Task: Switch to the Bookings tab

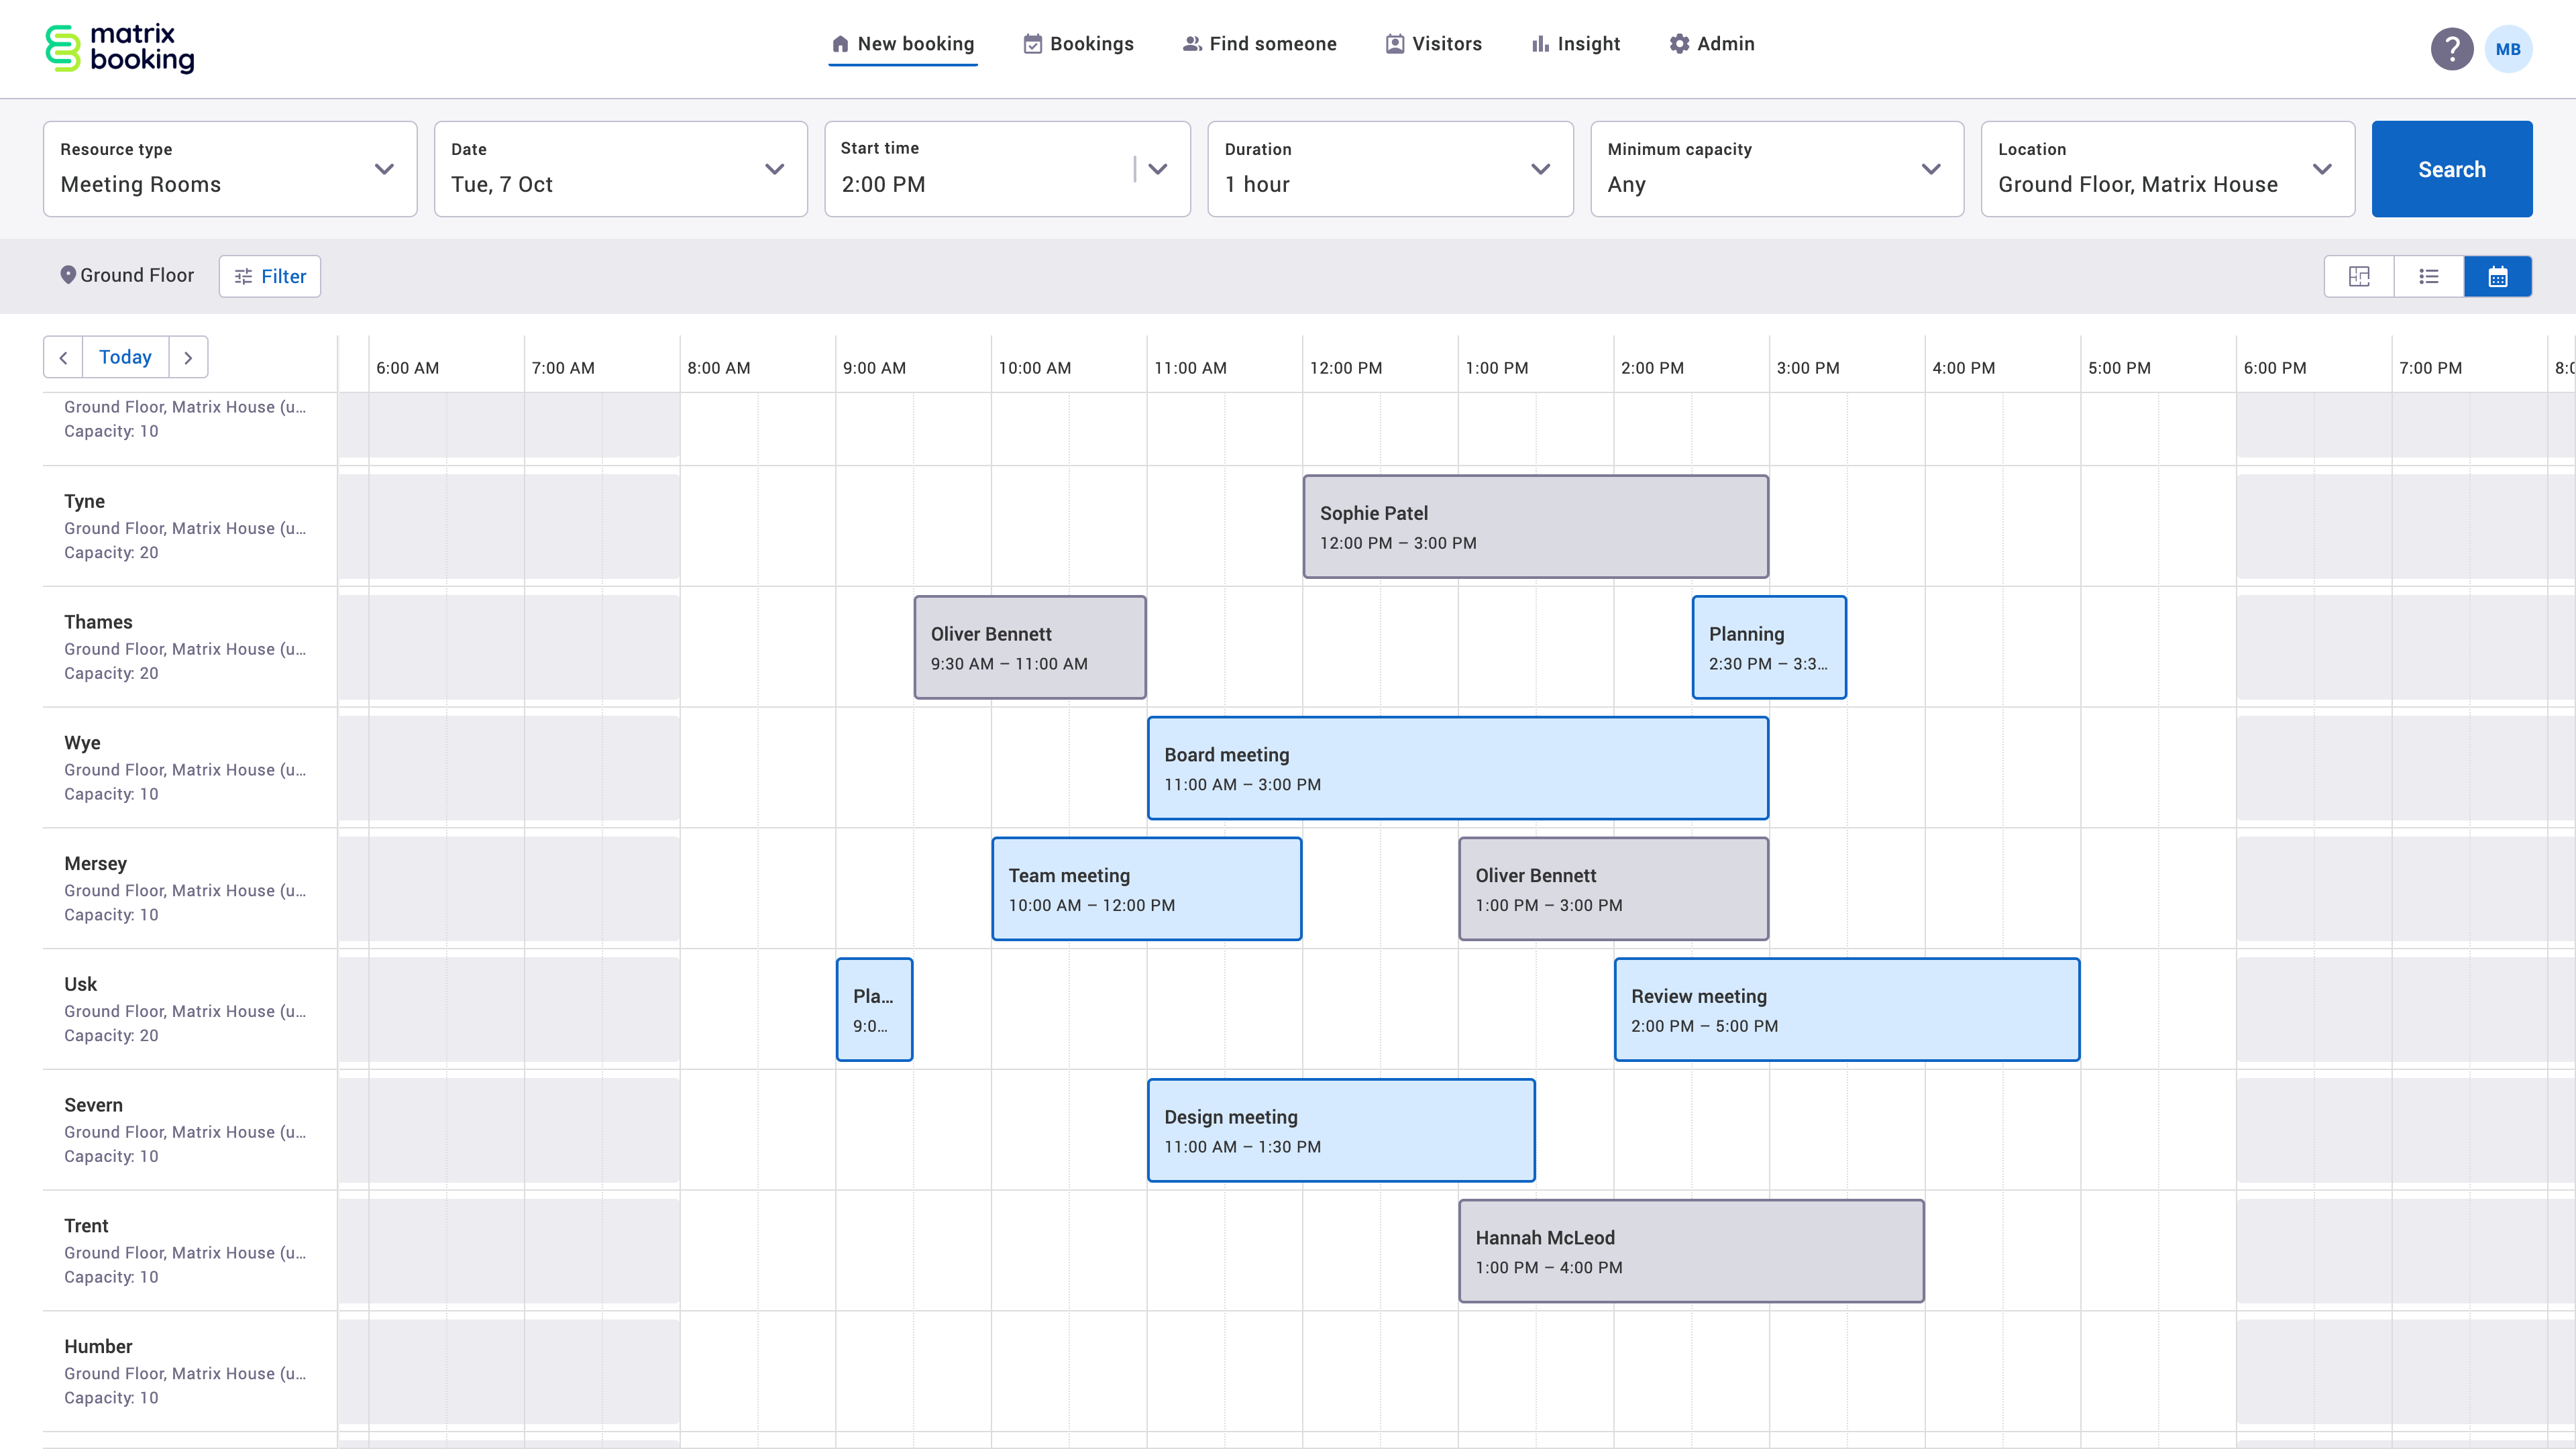Action: coord(1078,43)
